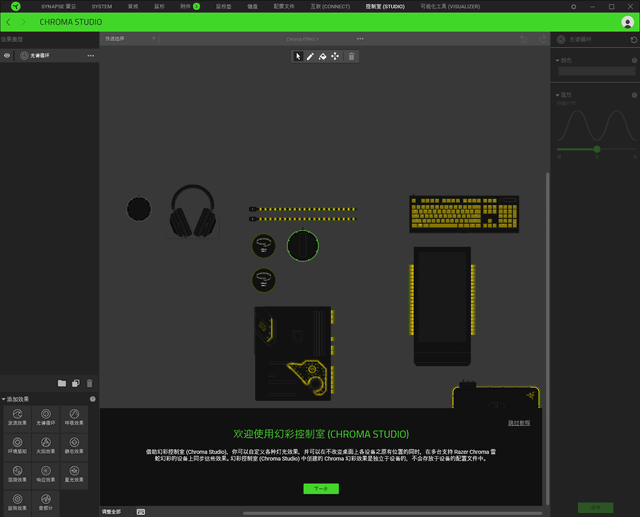This screenshot has height=517, width=640.
Task: Open the user account avatar
Action: 627,22
